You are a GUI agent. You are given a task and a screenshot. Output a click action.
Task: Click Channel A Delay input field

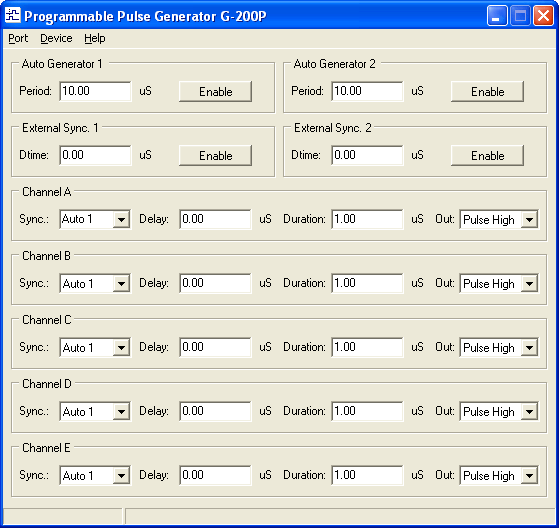[215, 219]
